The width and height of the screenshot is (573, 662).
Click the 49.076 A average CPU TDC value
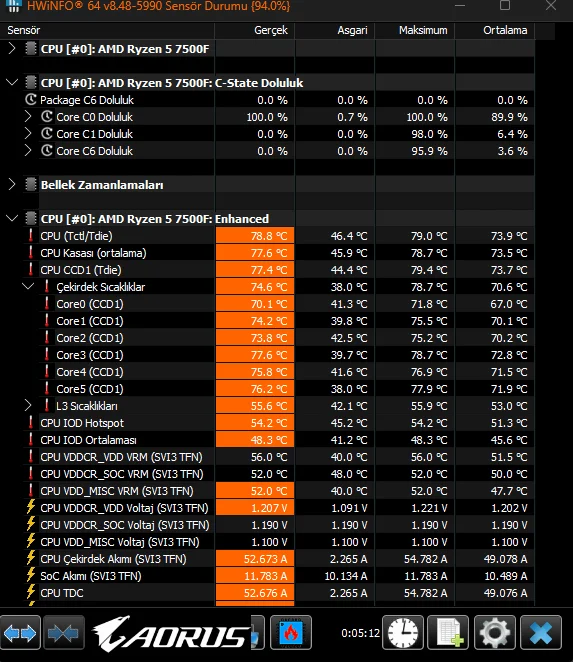pos(505,593)
